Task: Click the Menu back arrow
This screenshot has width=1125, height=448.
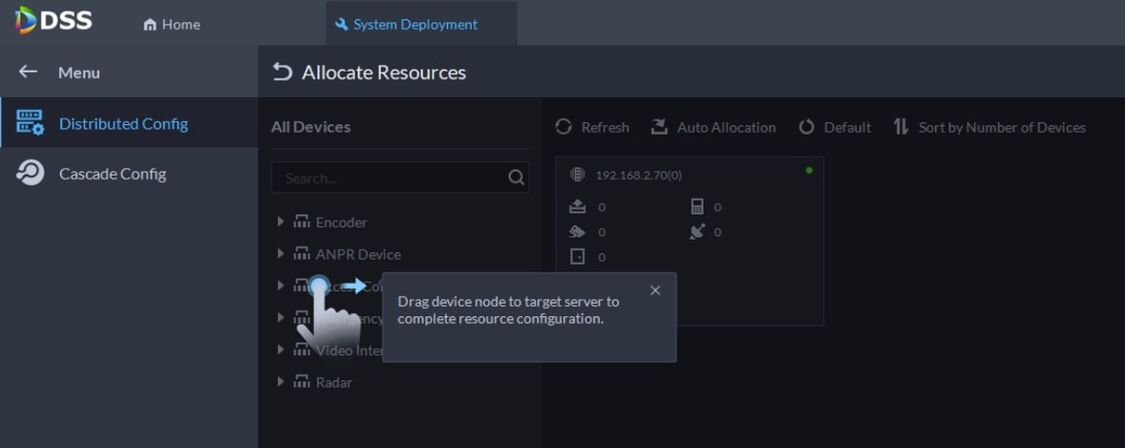Action: (x=28, y=72)
